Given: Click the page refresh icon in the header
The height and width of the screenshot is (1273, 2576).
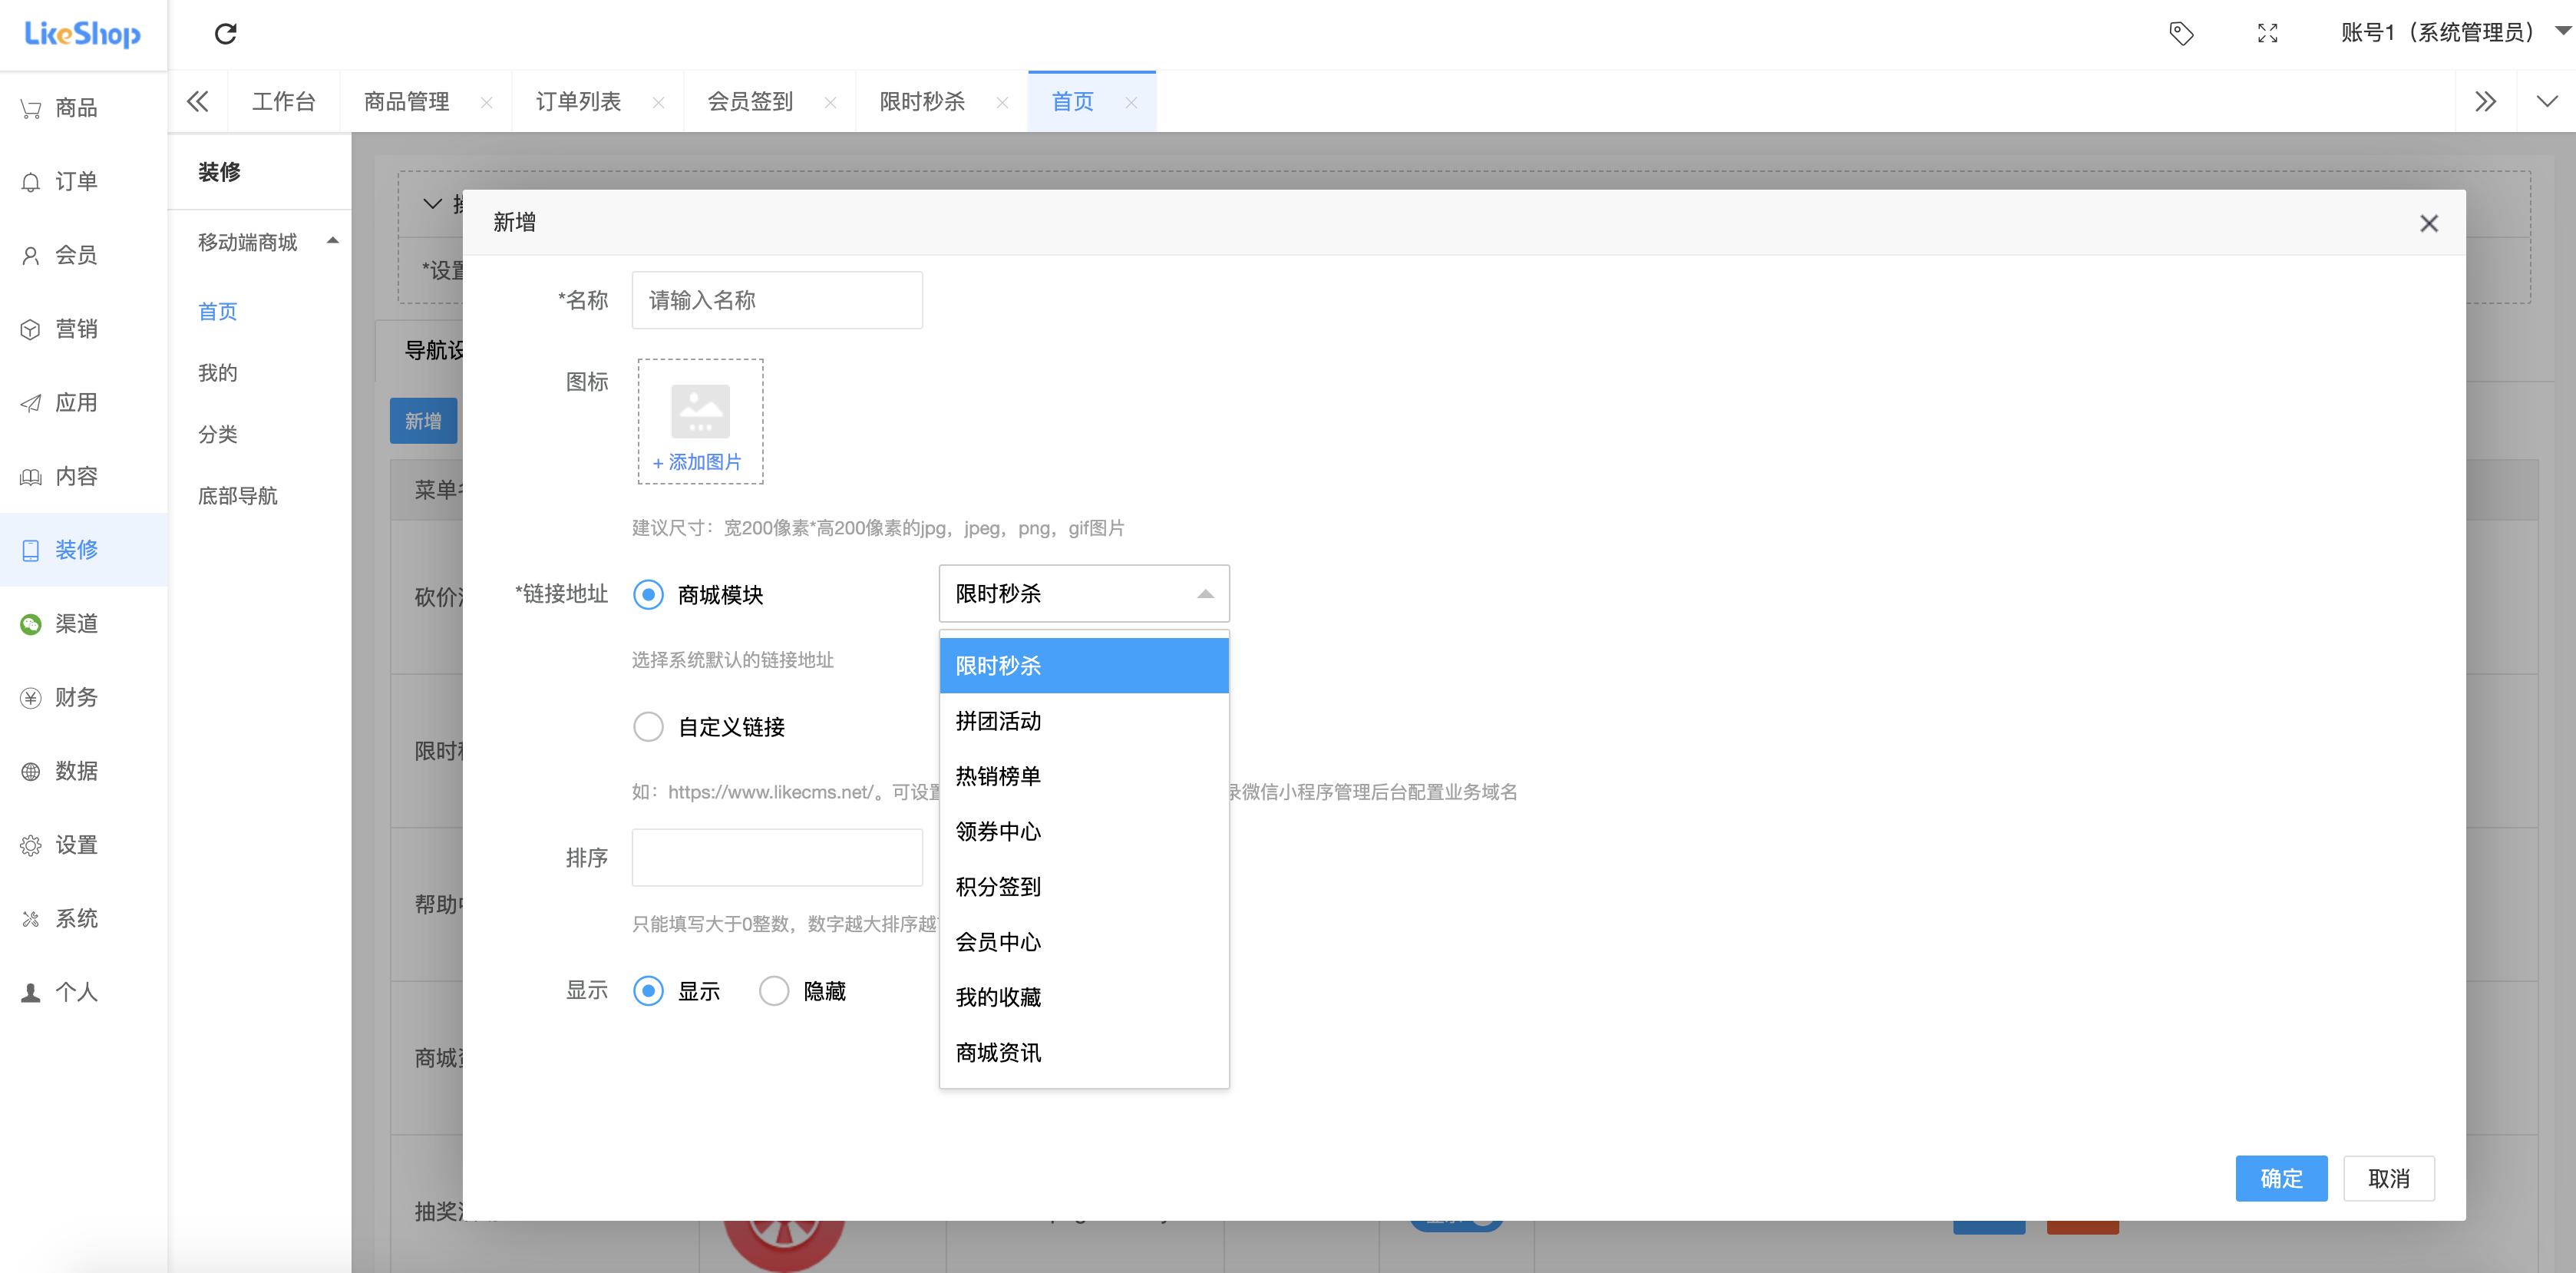Looking at the screenshot, I should [x=226, y=33].
